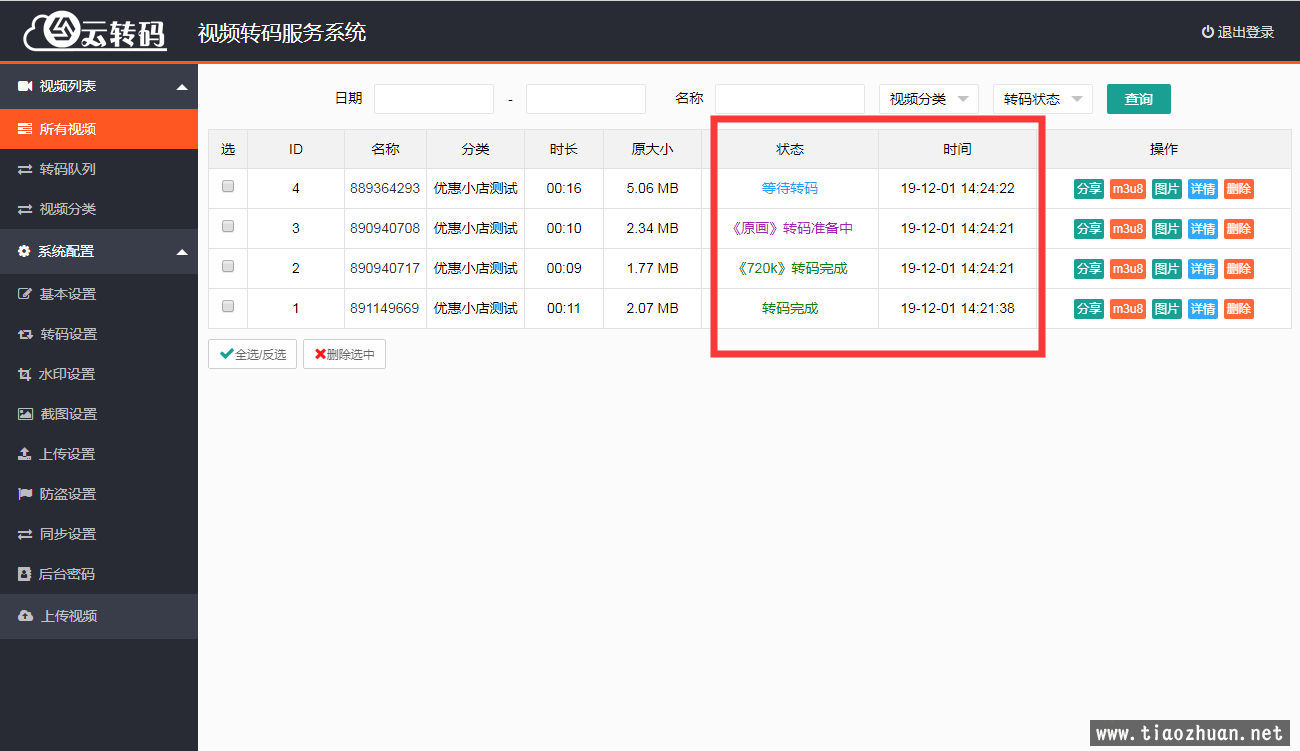This screenshot has height=751, width=1300.
Task: Collapse the 系统配置 menu section arrow
Action: point(182,252)
